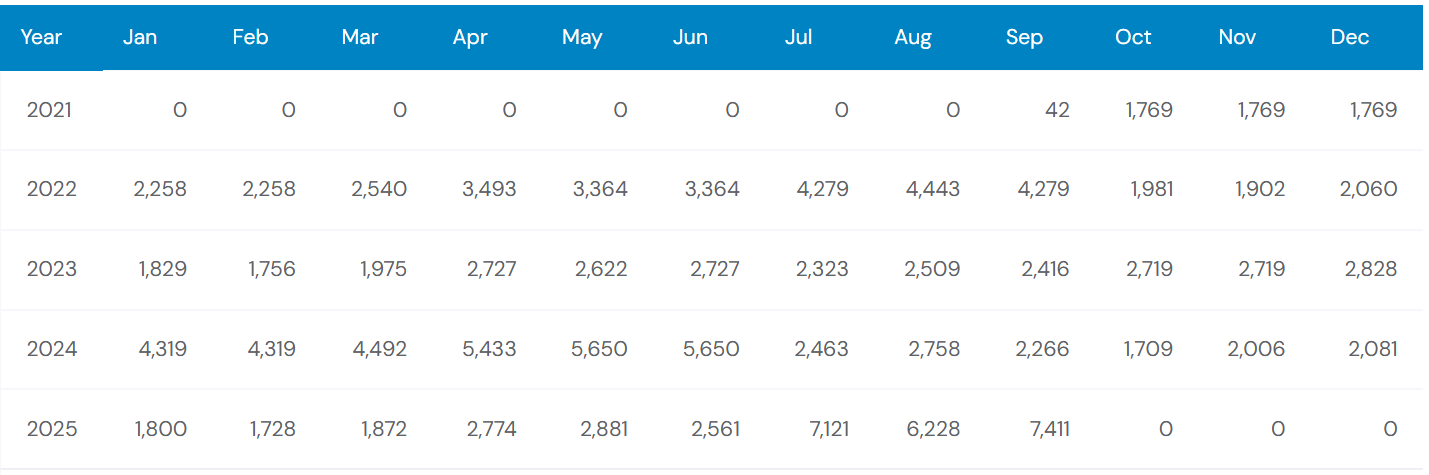Click the 42 value for Sep 2021
1429x475 pixels.
(x=1057, y=110)
